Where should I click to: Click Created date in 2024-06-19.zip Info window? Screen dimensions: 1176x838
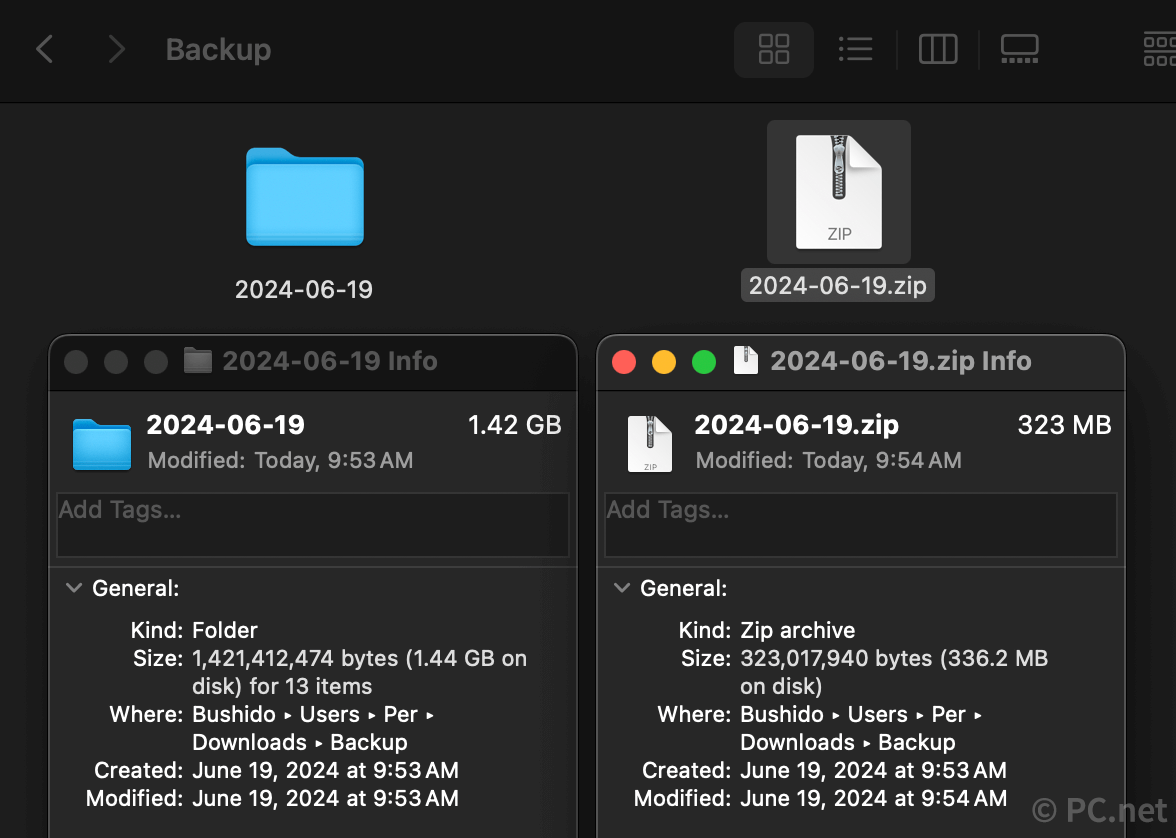874,770
